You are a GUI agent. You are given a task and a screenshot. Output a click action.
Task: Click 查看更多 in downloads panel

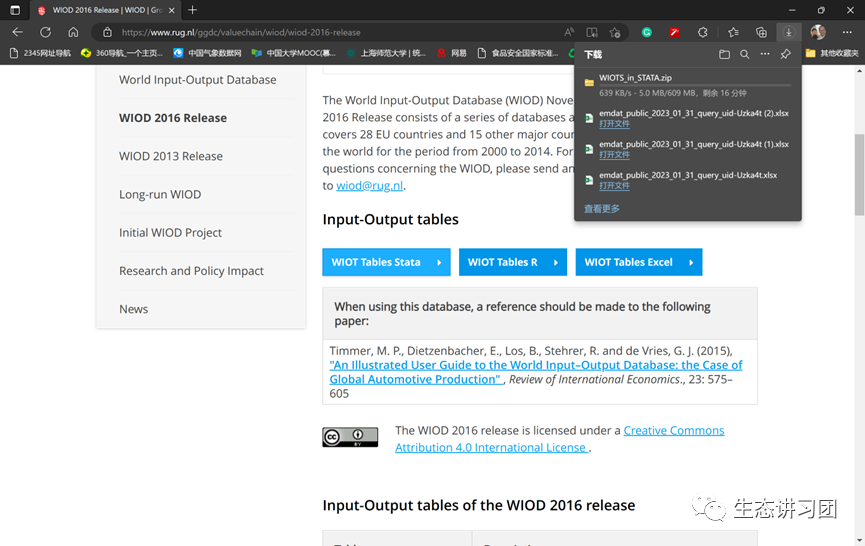[x=601, y=208]
